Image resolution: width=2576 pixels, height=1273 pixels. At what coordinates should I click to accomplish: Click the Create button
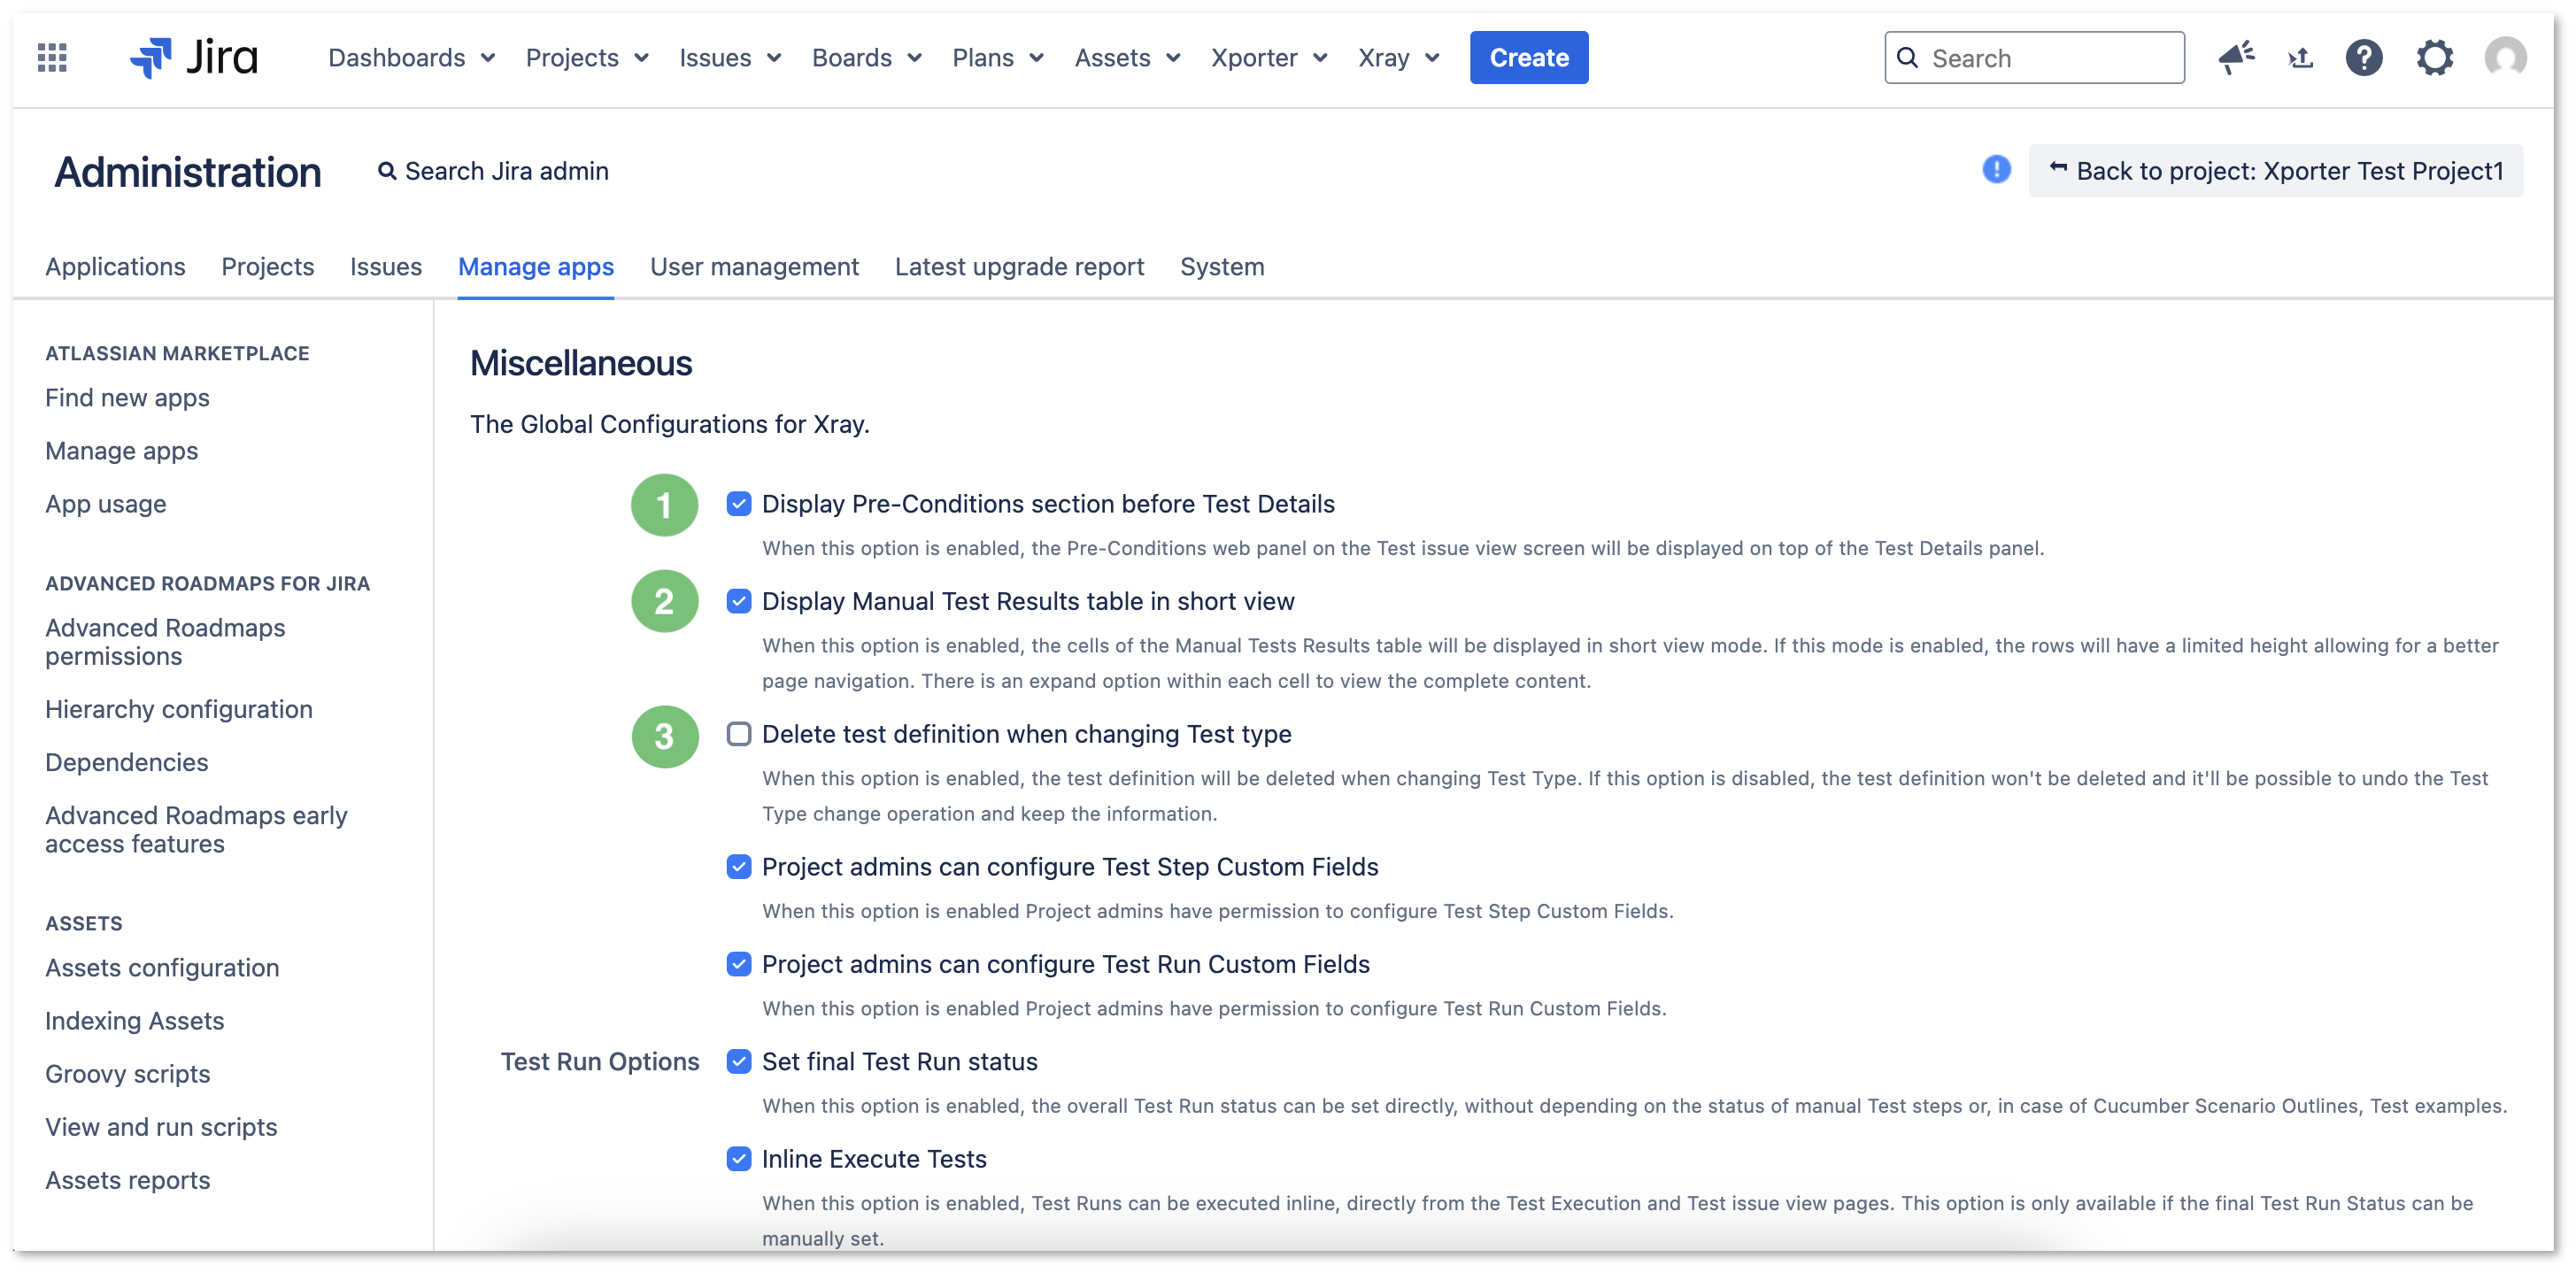coord(1528,57)
